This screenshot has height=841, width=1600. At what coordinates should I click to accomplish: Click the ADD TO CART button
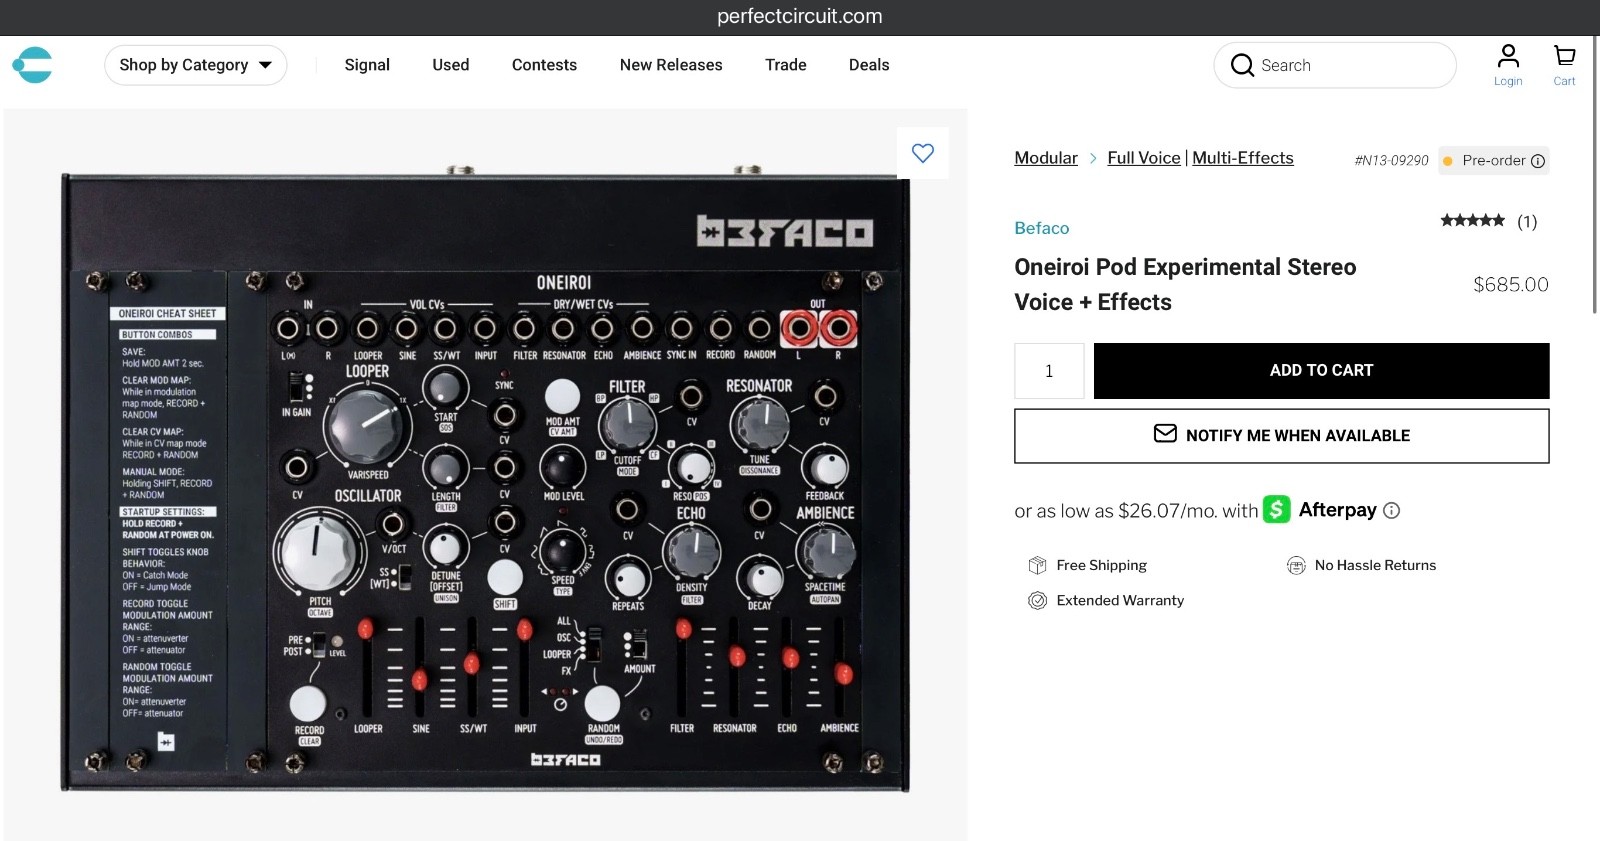pos(1321,371)
